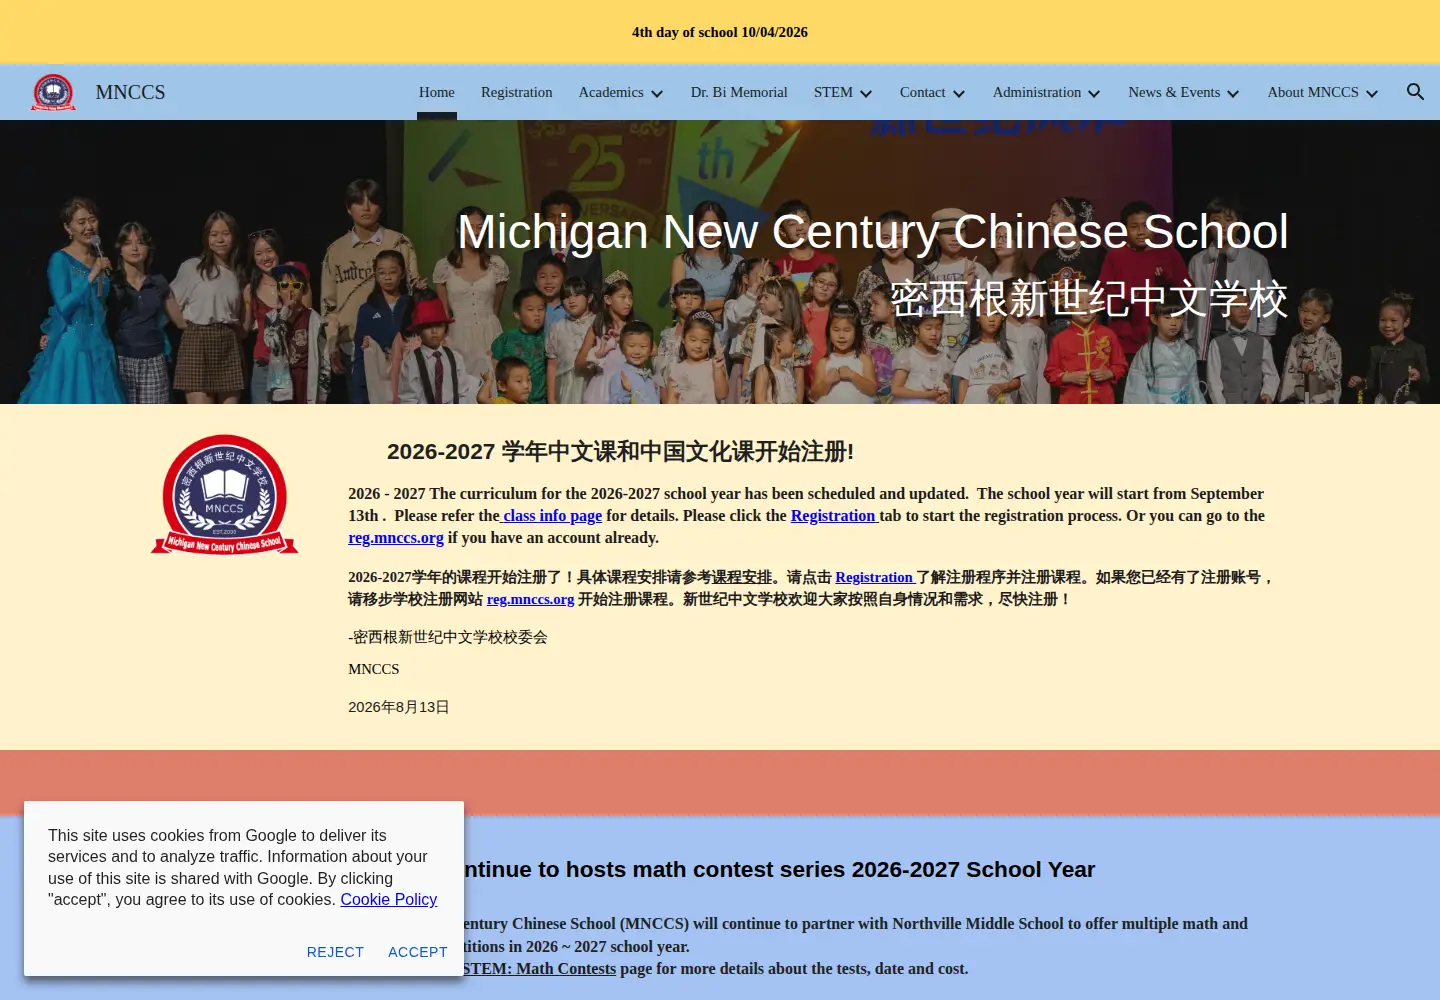This screenshot has height=1000, width=1440.
Task: Click the date text 2026年8月13日
Action: point(399,707)
